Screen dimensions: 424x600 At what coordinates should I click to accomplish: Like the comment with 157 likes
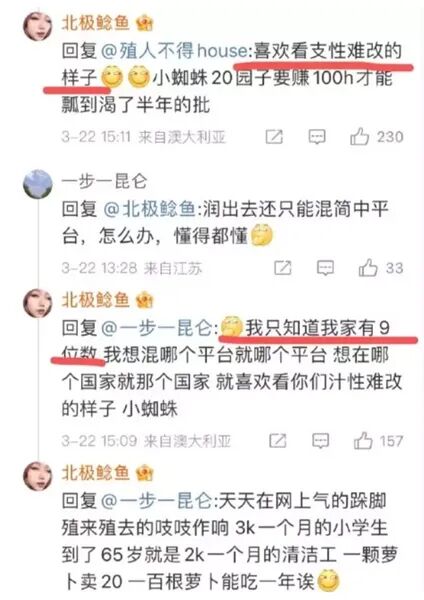click(x=363, y=441)
